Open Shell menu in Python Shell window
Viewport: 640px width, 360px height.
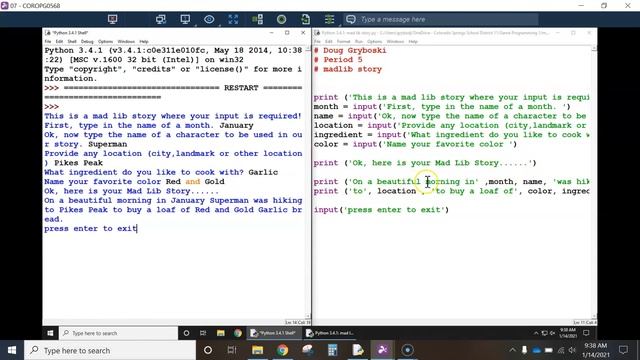[72, 42]
